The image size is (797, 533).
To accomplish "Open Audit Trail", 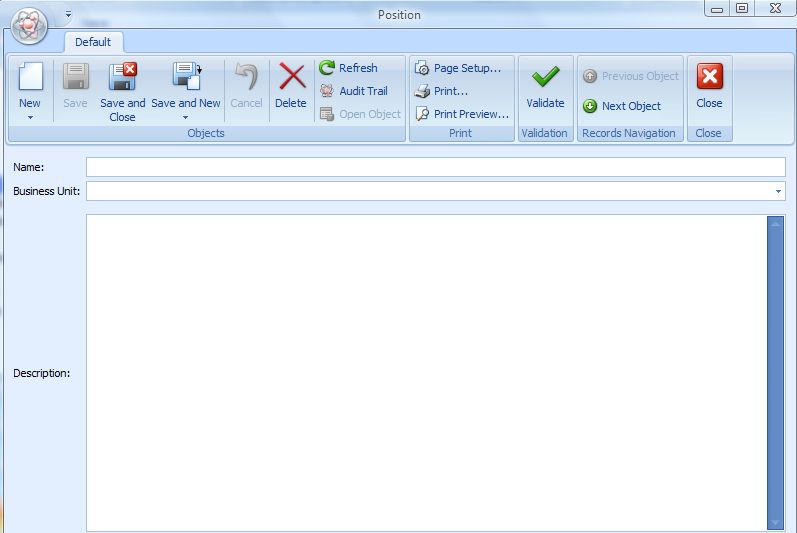I will click(x=354, y=91).
